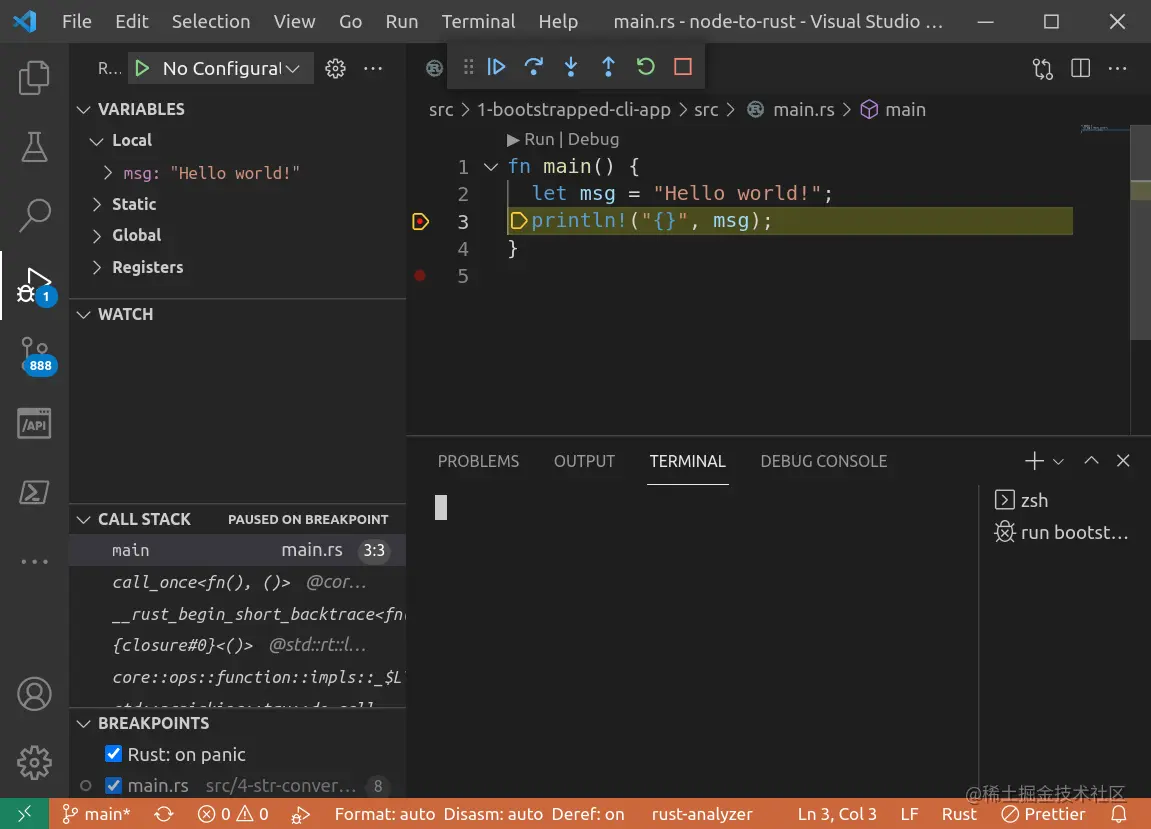1151x829 pixels.
Task: Collapse the CALL STACK section
Action: click(x=84, y=519)
